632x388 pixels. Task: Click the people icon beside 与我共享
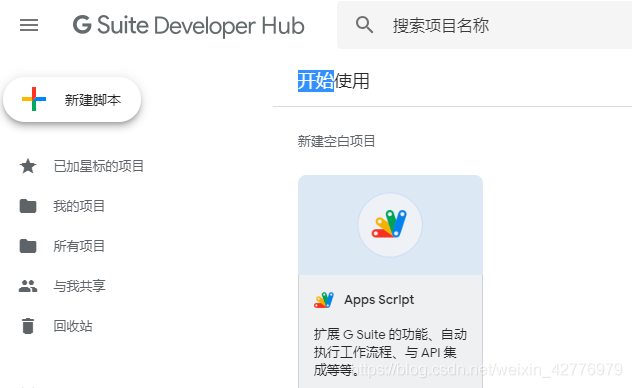click(x=28, y=286)
